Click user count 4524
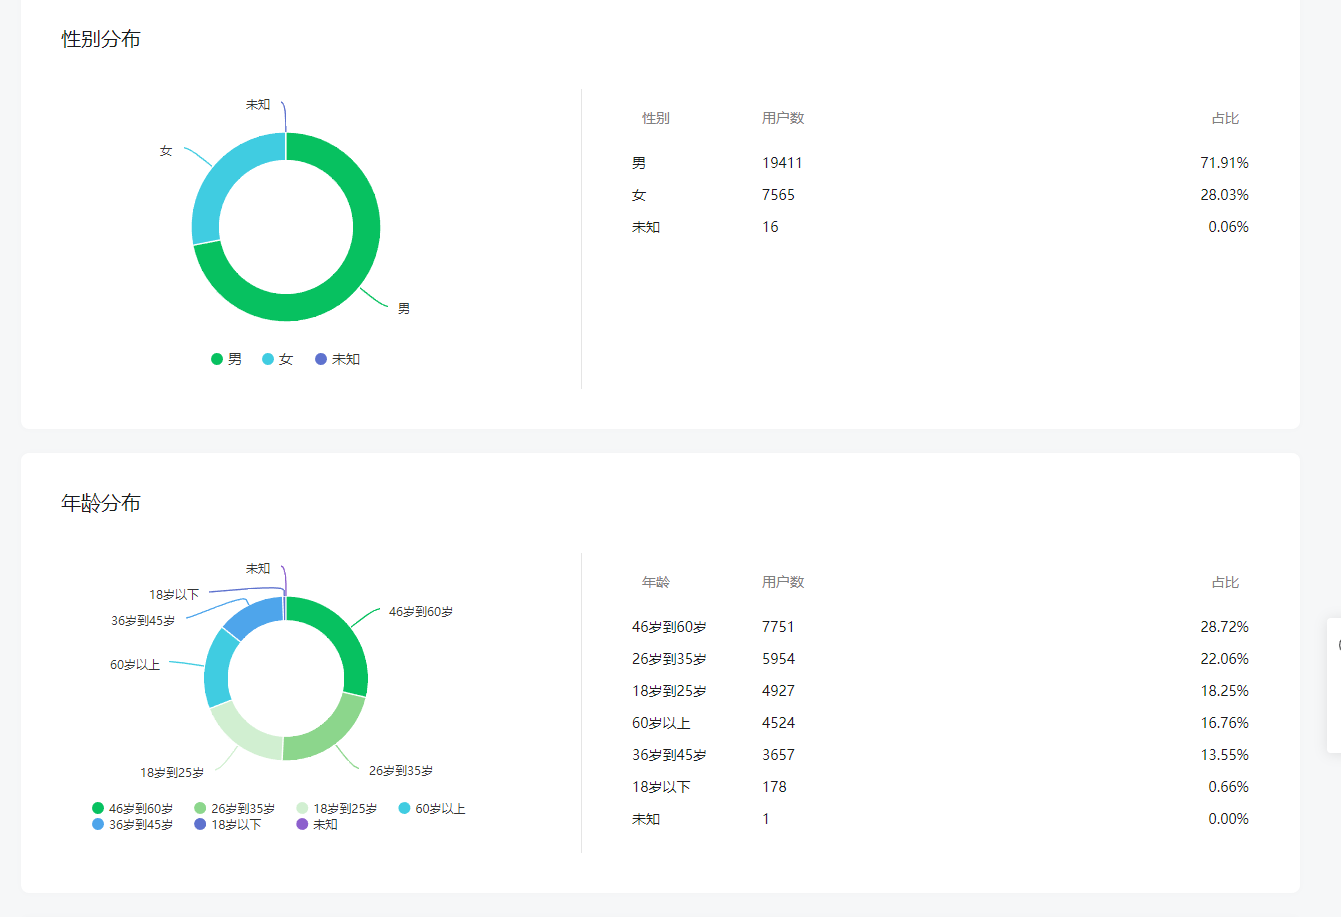 (778, 723)
